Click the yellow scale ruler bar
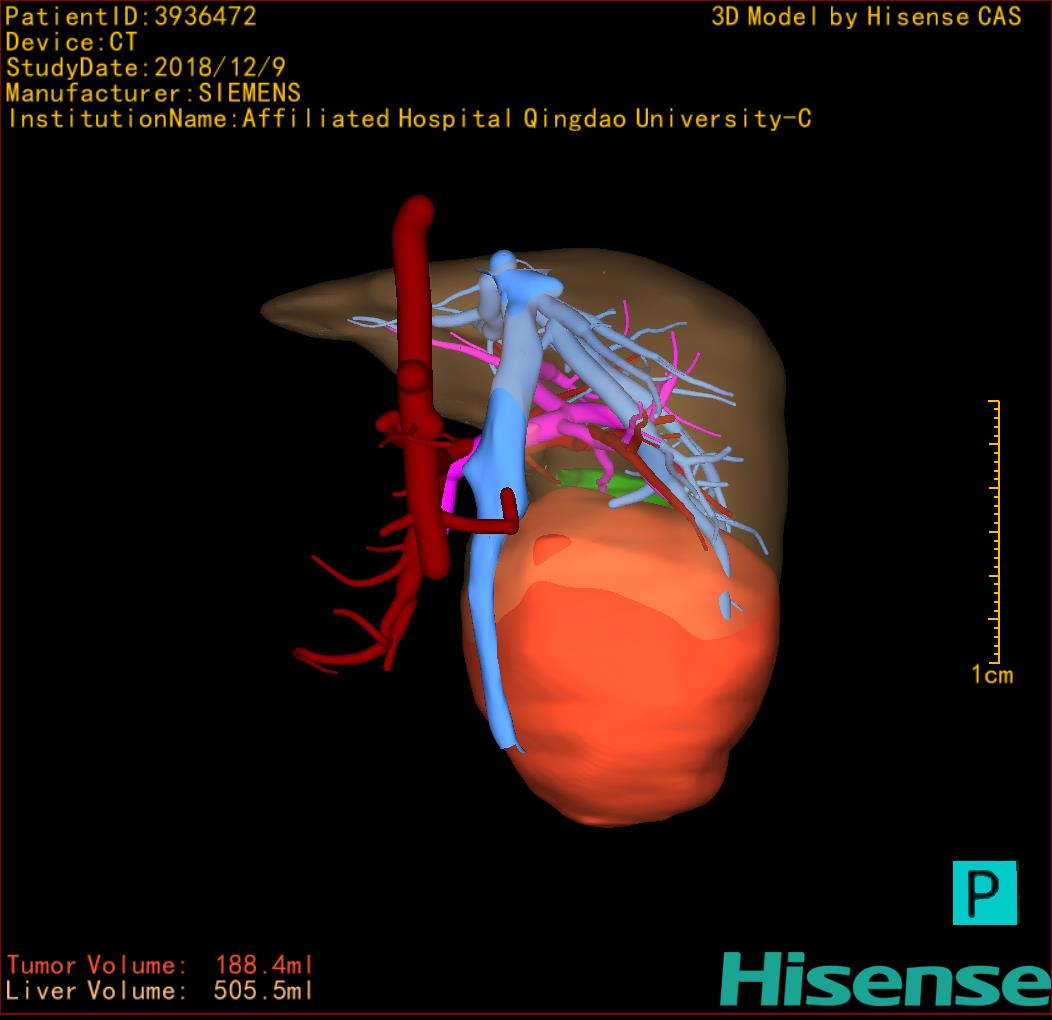Image resolution: width=1052 pixels, height=1020 pixels. coord(996,530)
